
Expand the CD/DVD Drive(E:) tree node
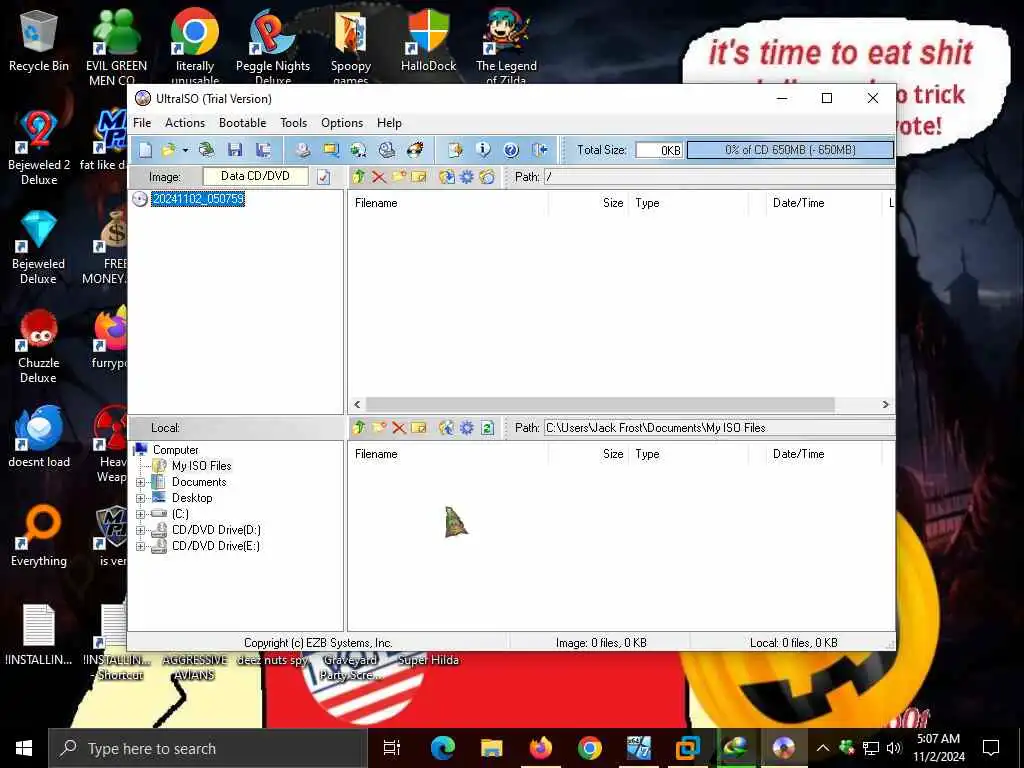(x=140, y=547)
